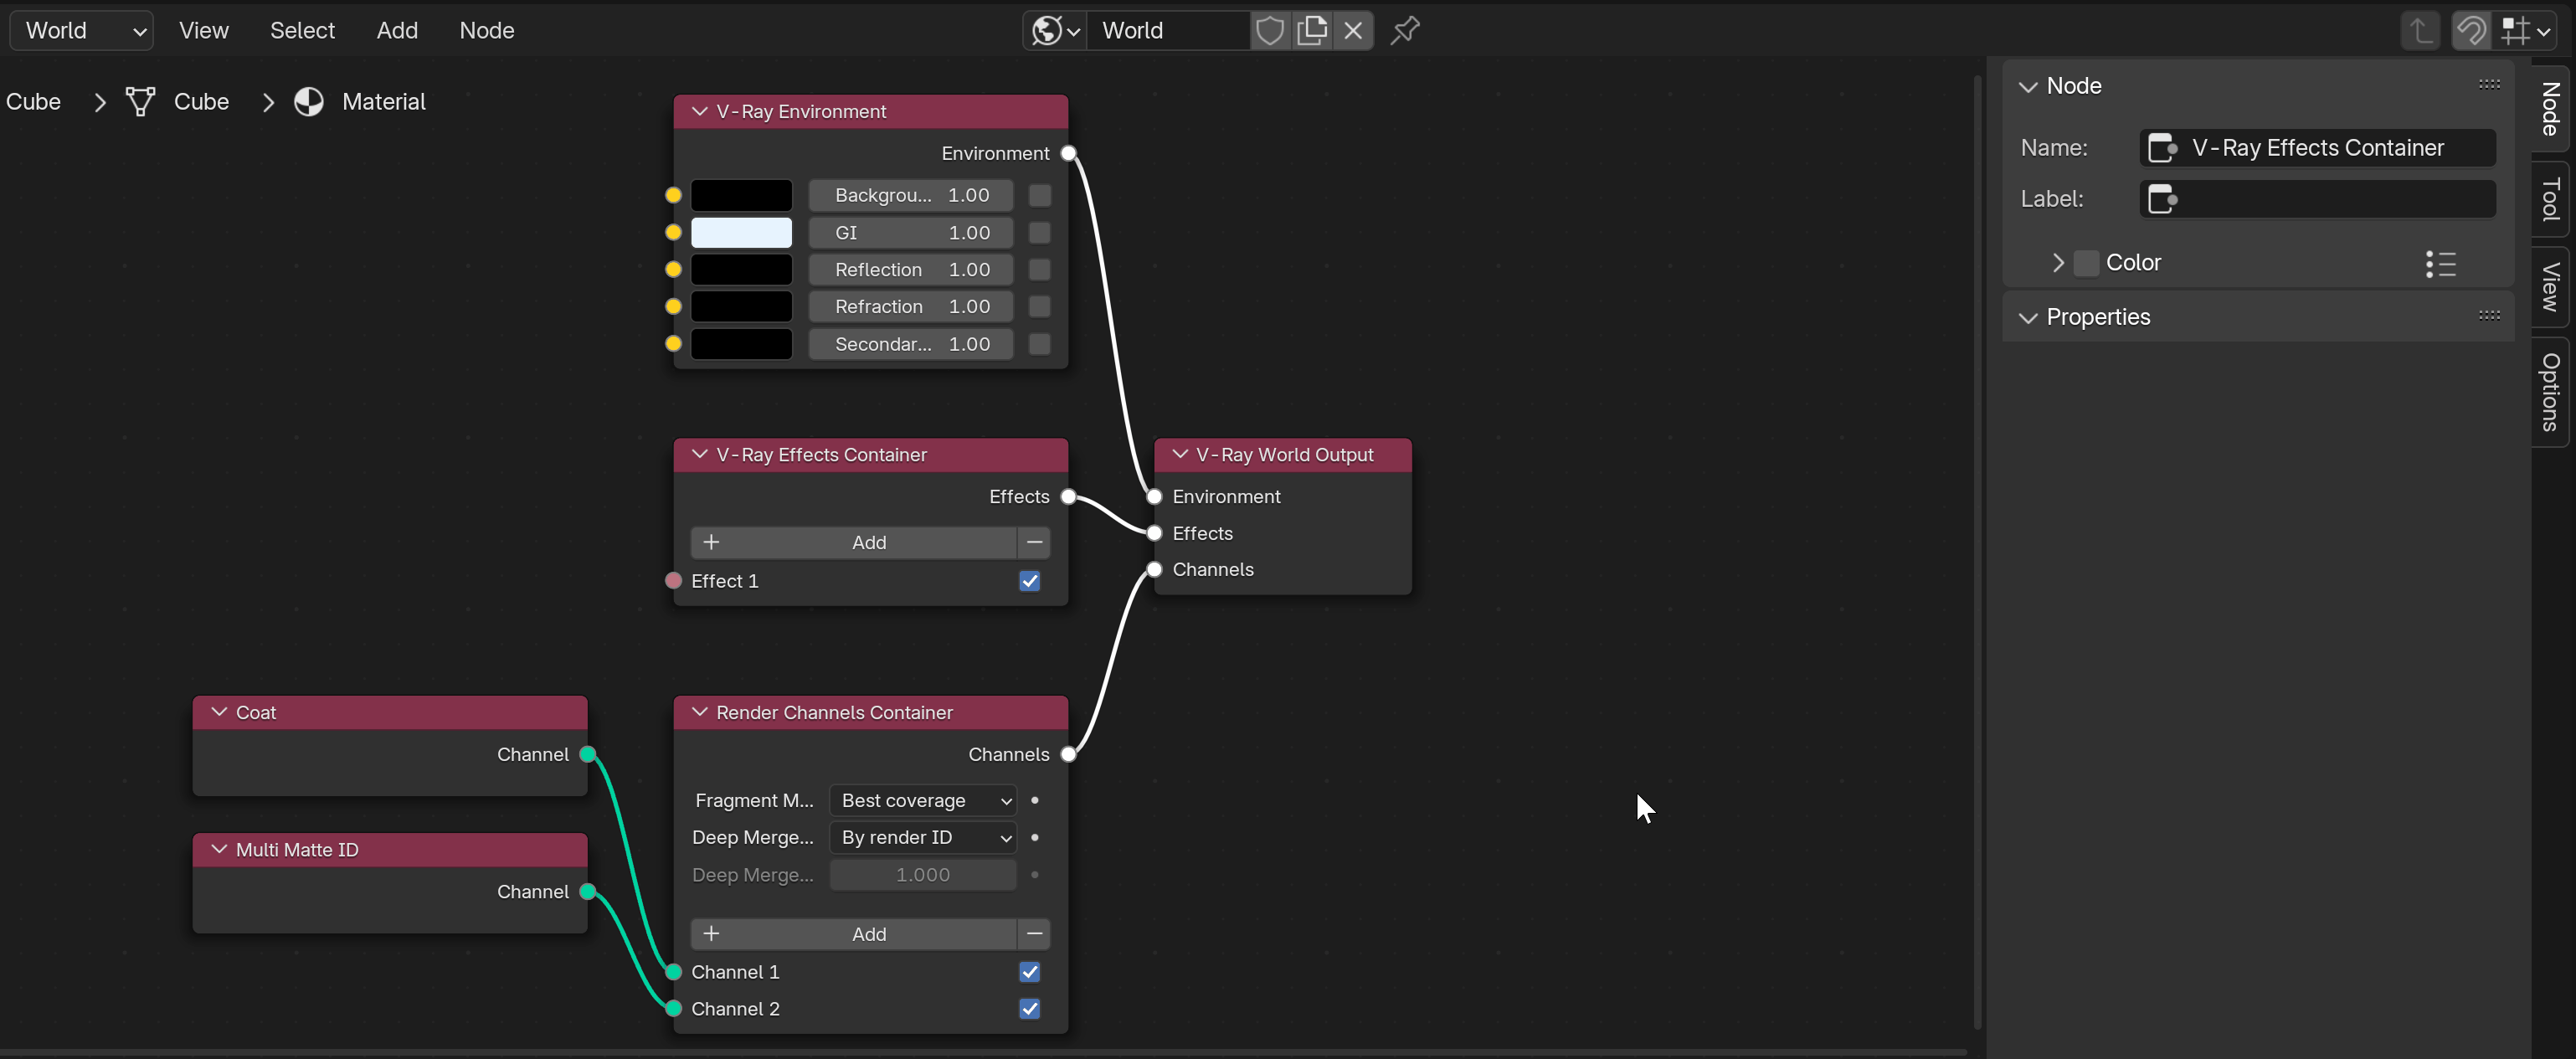
Task: Click the node Name input field
Action: (2317, 148)
